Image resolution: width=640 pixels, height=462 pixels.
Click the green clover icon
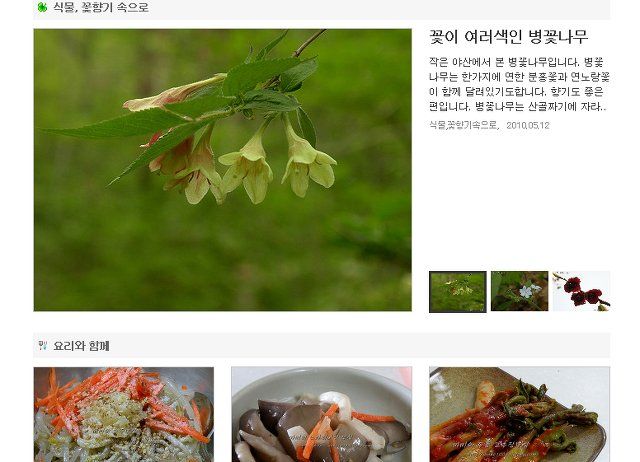point(42,7)
